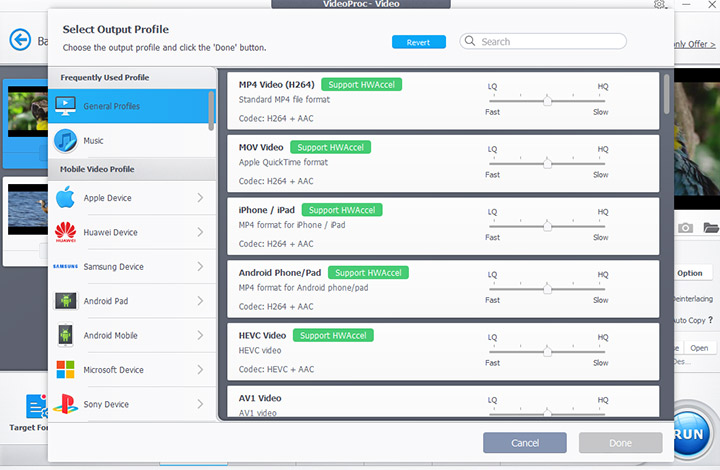Open Apple Device profile list
720x470 pixels.
pos(132,197)
